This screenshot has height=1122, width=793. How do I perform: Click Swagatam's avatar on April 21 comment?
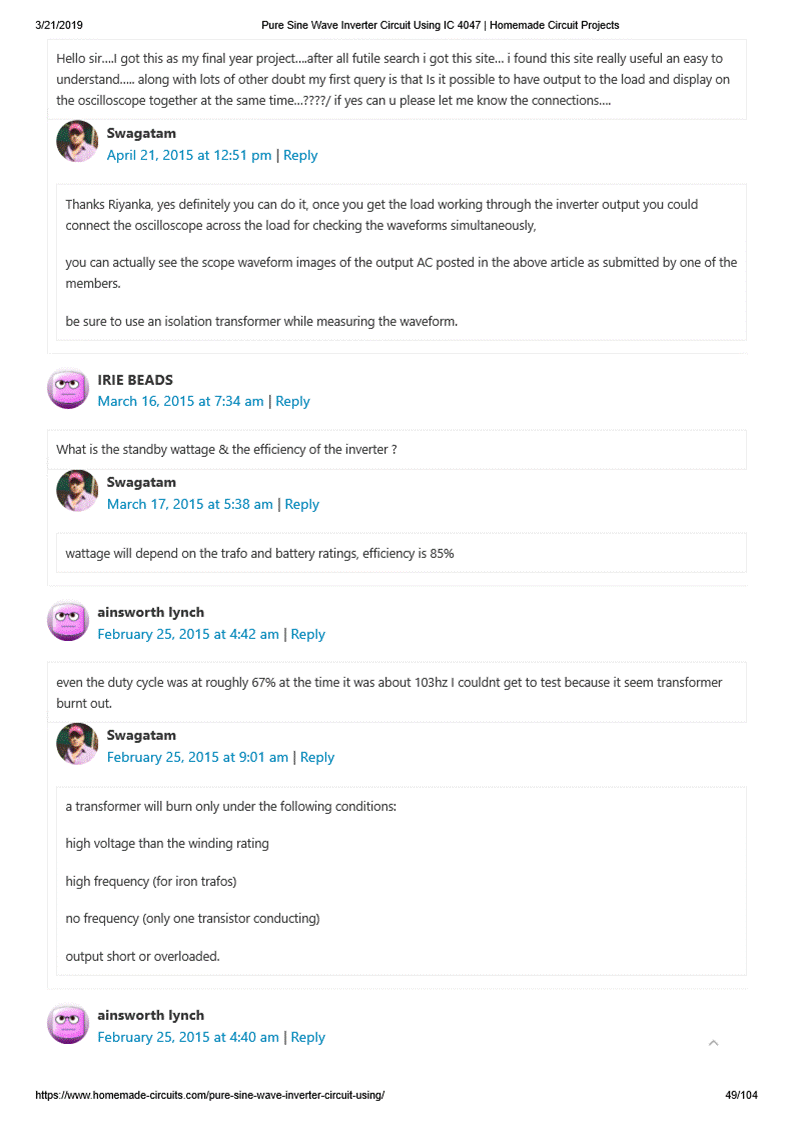(x=77, y=141)
